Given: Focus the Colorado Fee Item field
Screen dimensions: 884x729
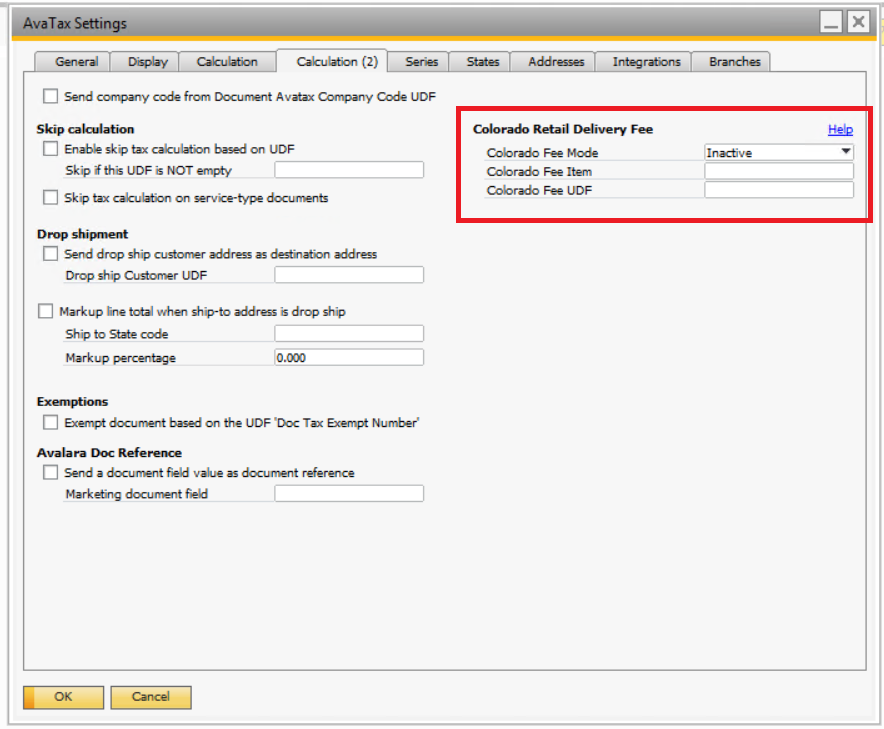Looking at the screenshot, I should 779,171.
